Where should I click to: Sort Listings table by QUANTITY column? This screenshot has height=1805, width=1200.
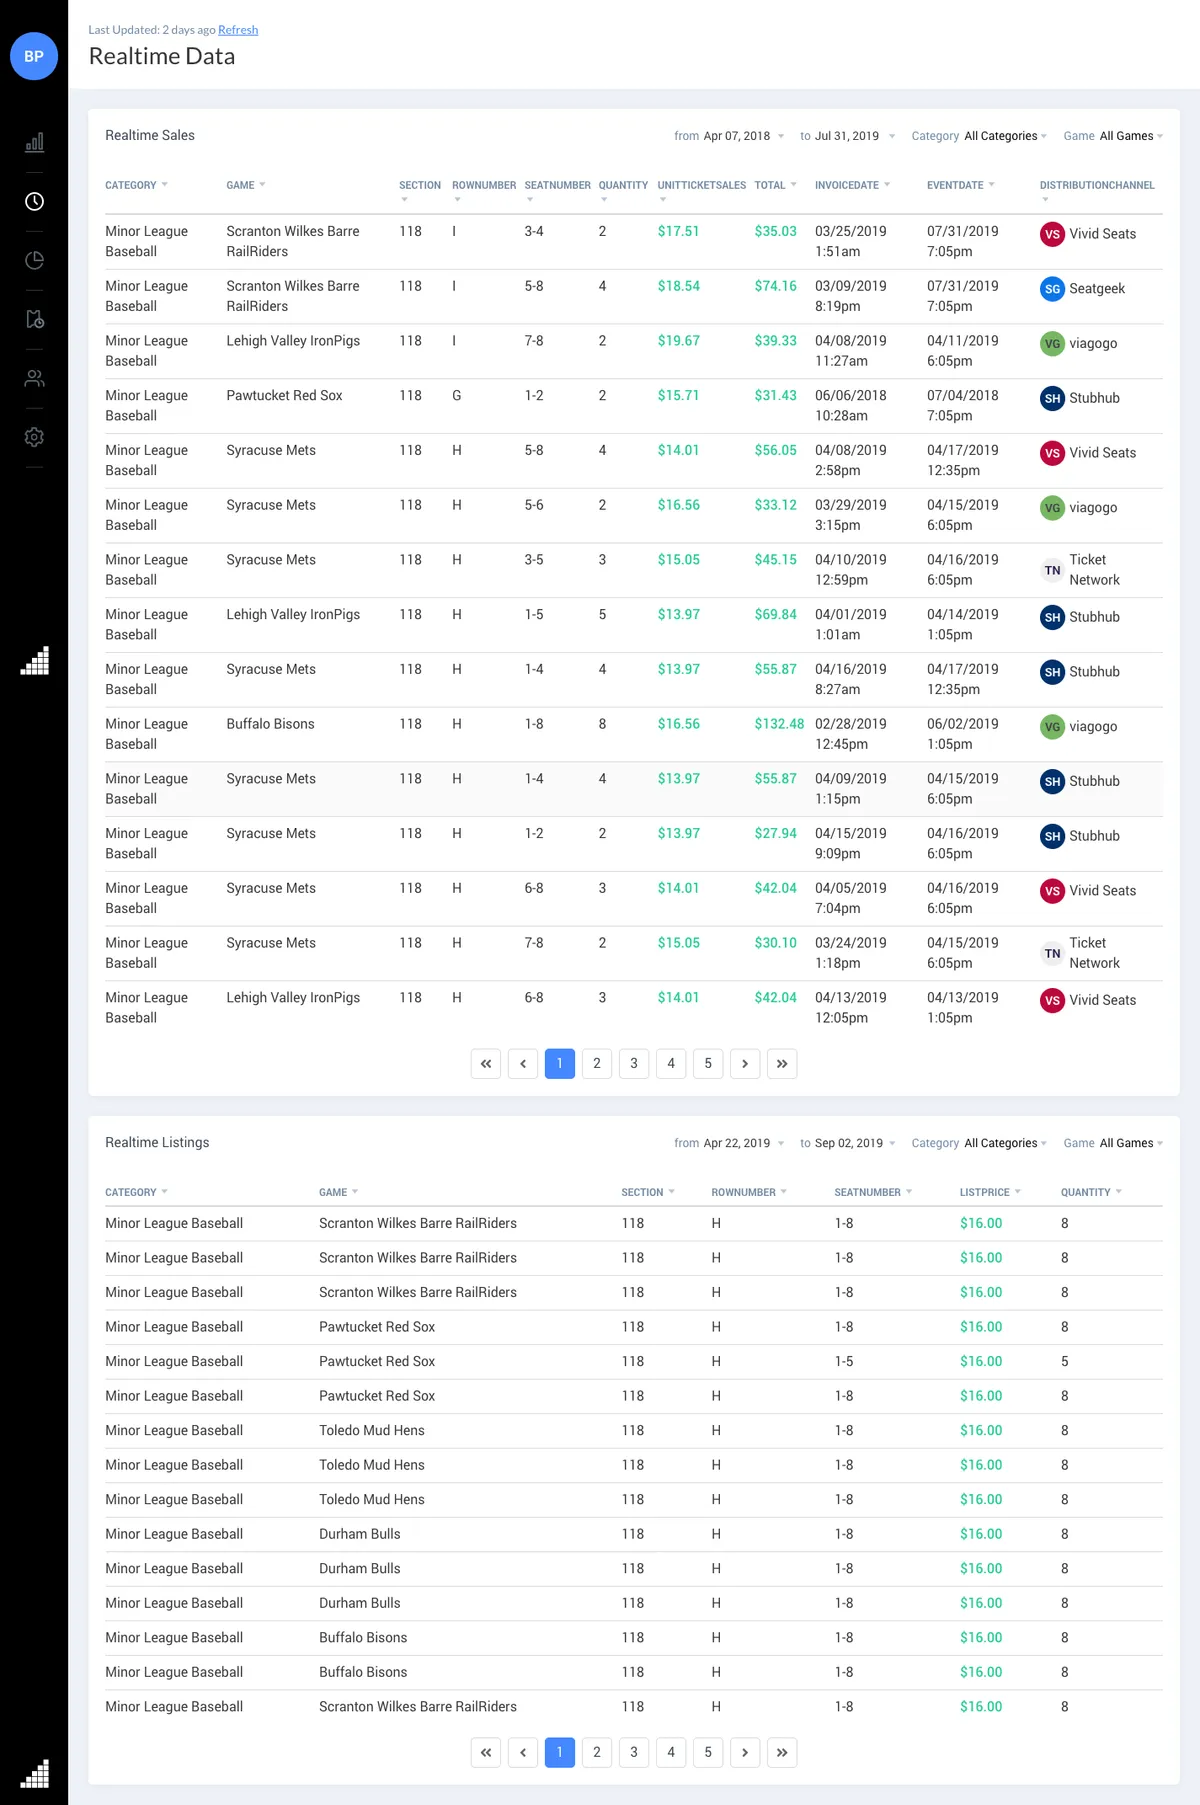tap(1091, 1192)
